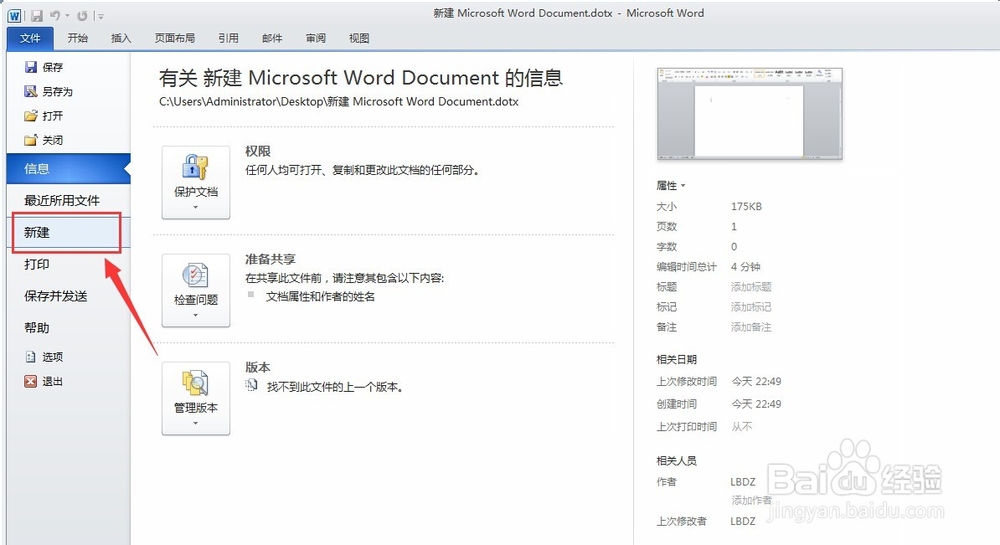Open 最近所用文件 list
Screen dimensions: 1000x545
[x=62, y=201]
